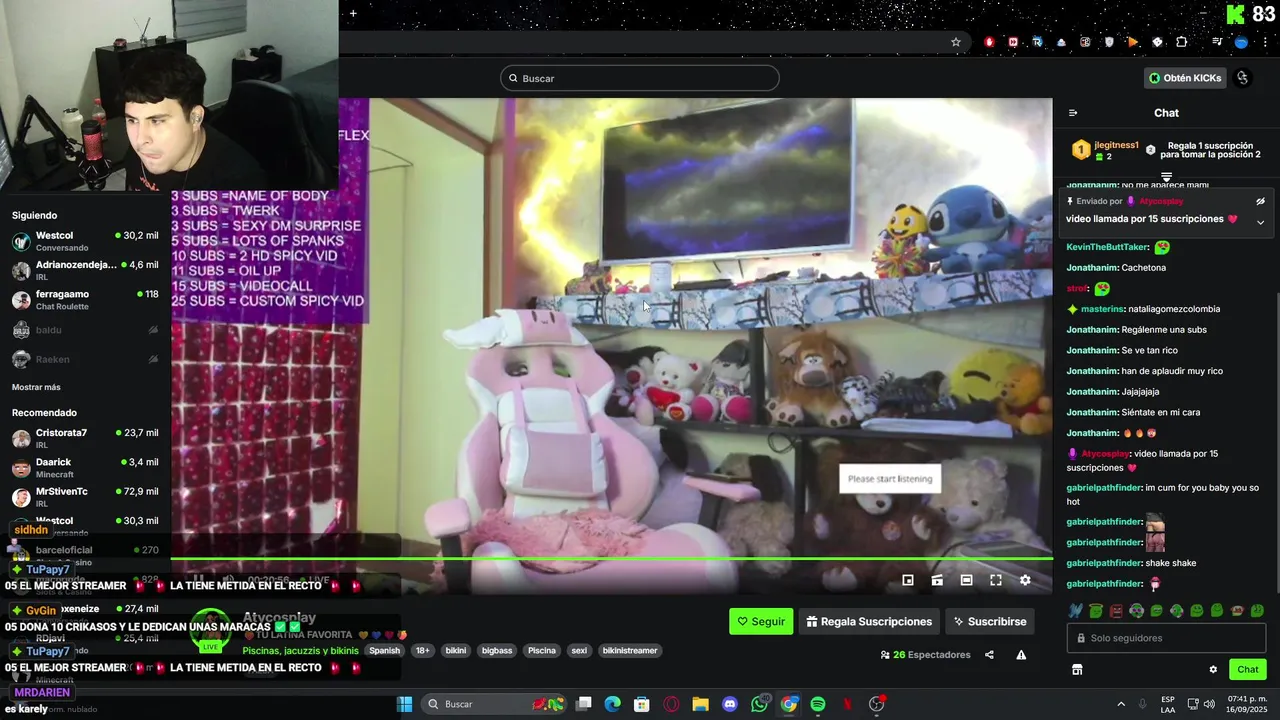Image resolution: width=1280 pixels, height=720 pixels.
Task: Click masterins username in chat
Action: pos(1103,309)
